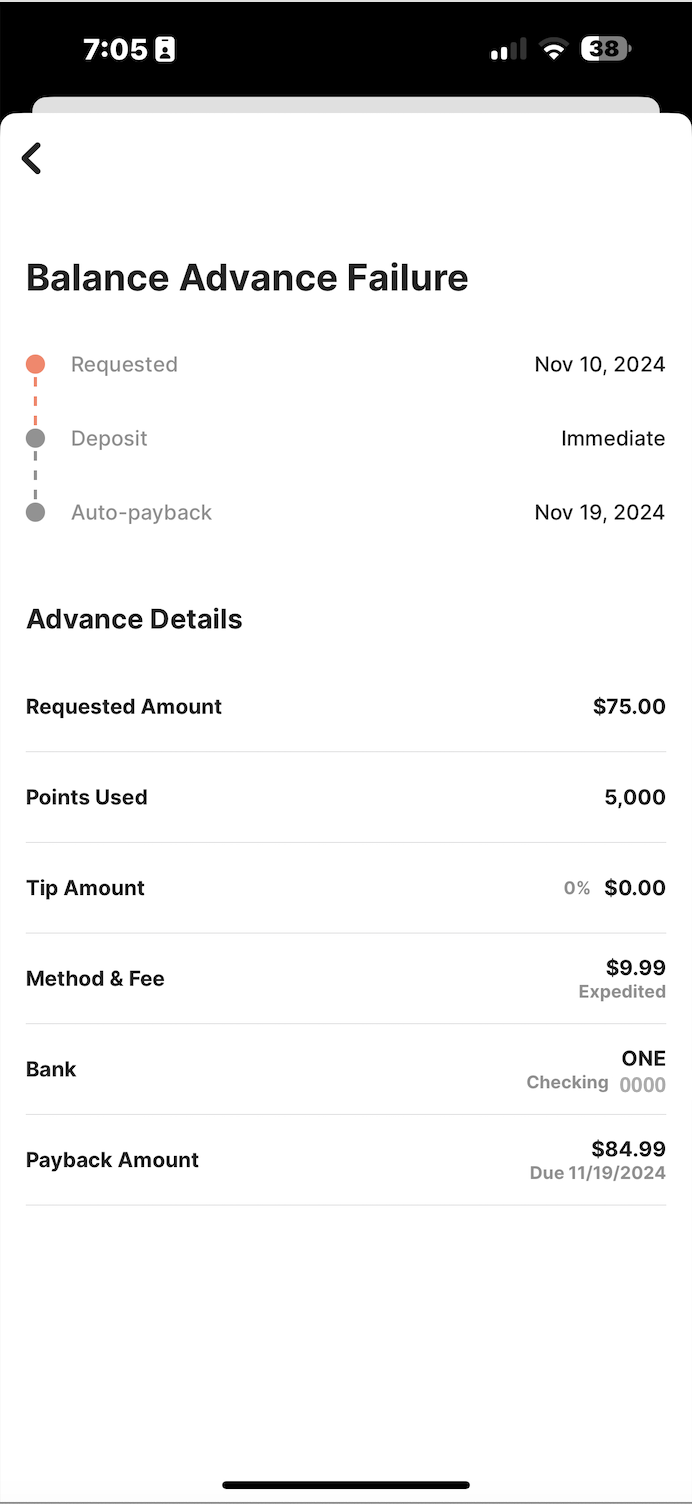Tap the 0% tip percentage indicator
Image resolution: width=692 pixels, height=1504 pixels.
click(576, 887)
